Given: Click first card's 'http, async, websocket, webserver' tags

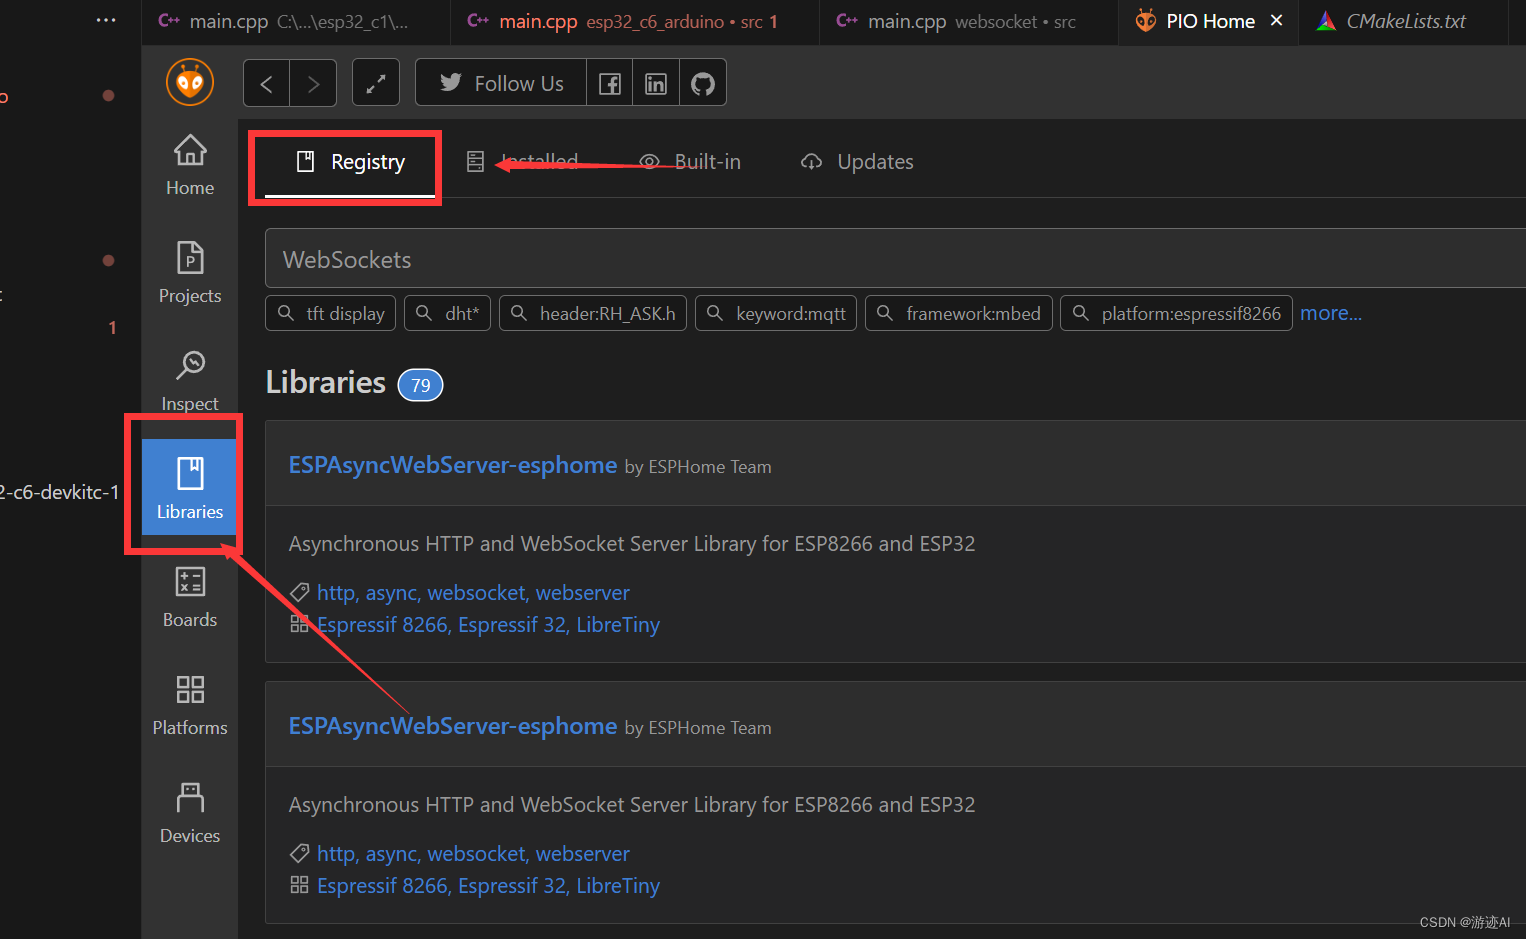Looking at the screenshot, I should pos(473,593).
